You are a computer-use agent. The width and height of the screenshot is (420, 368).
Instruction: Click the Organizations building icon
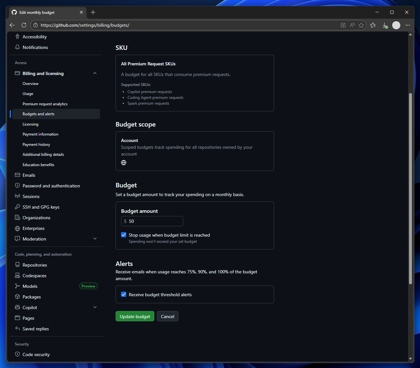[17, 218]
